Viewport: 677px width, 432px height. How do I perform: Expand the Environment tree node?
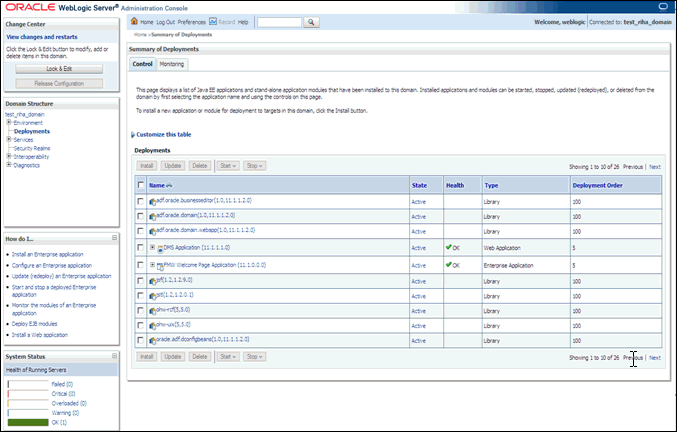point(9,122)
